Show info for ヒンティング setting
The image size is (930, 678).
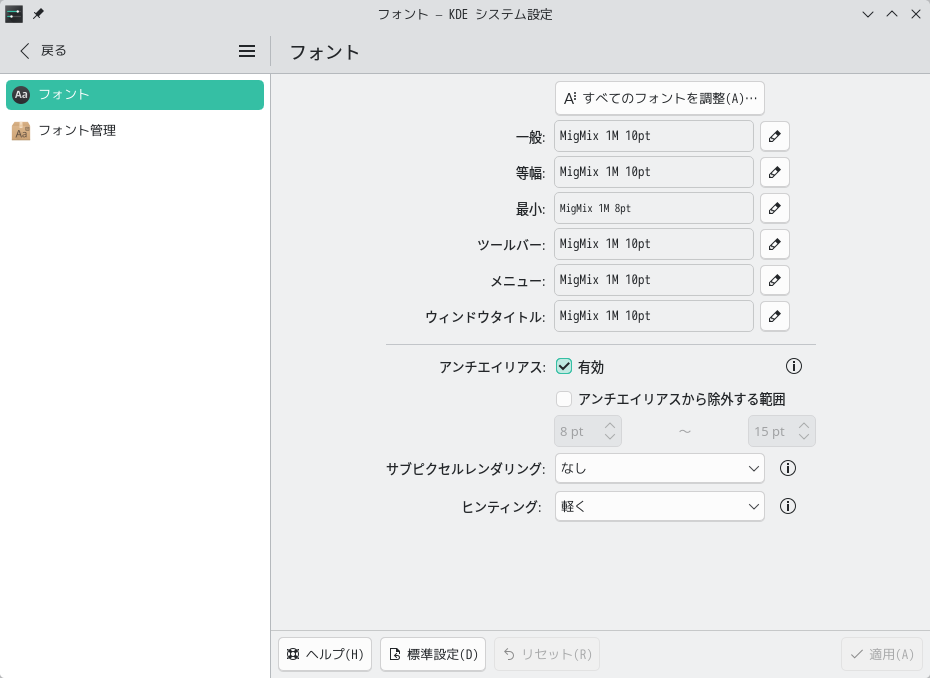tap(788, 506)
